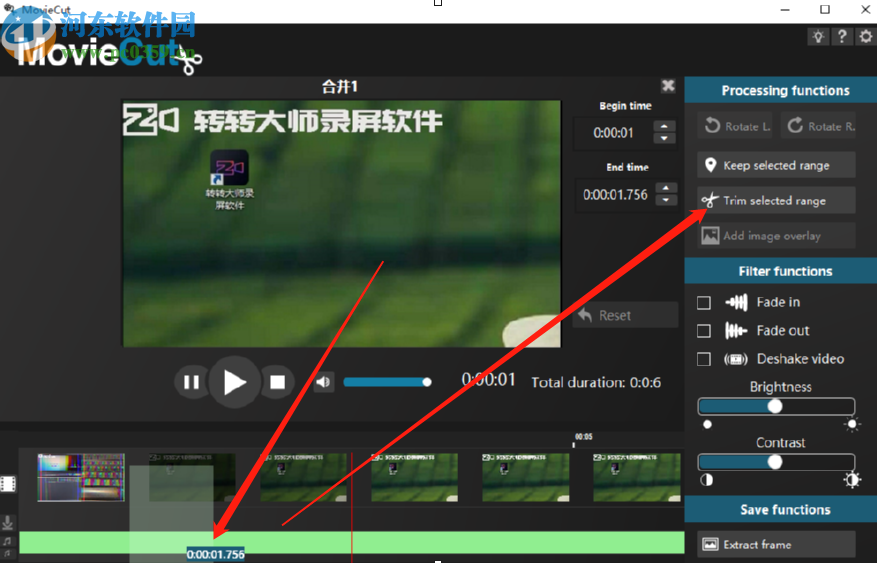This screenshot has width=877, height=563.
Task: Open the lightbulb tips icon
Action: tap(818, 37)
